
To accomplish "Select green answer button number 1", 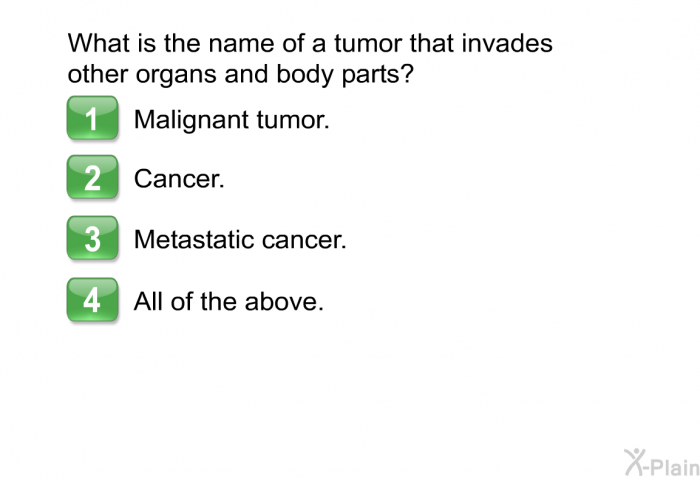I will click(92, 118).
